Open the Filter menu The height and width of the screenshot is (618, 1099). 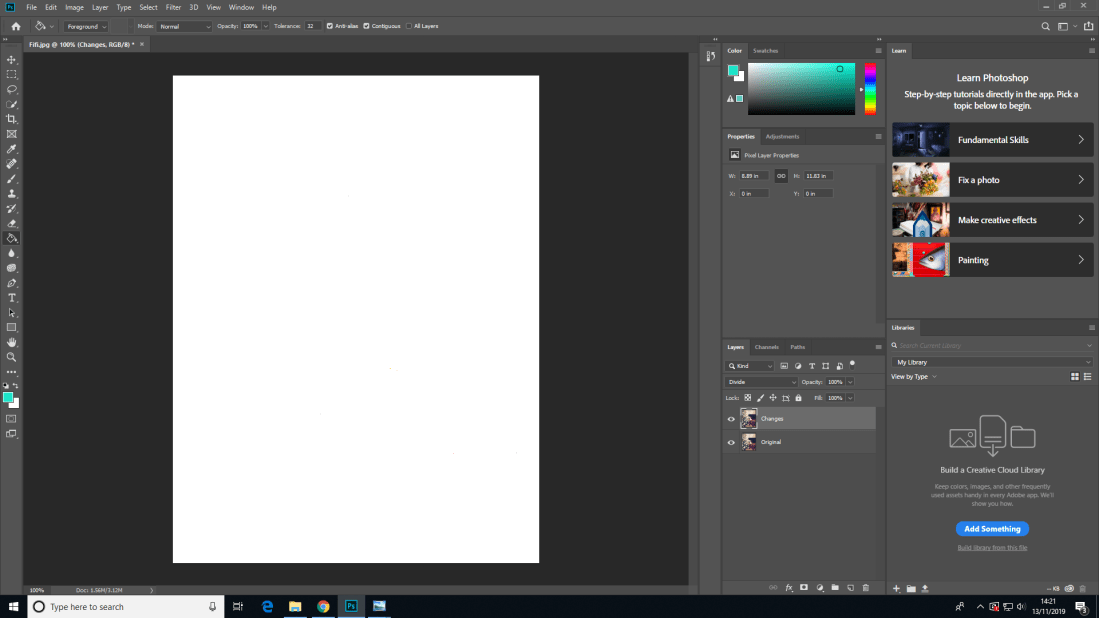point(173,7)
